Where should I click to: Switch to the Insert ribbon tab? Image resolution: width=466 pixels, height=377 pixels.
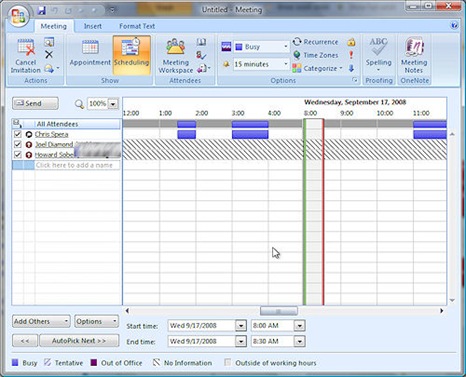(x=93, y=26)
